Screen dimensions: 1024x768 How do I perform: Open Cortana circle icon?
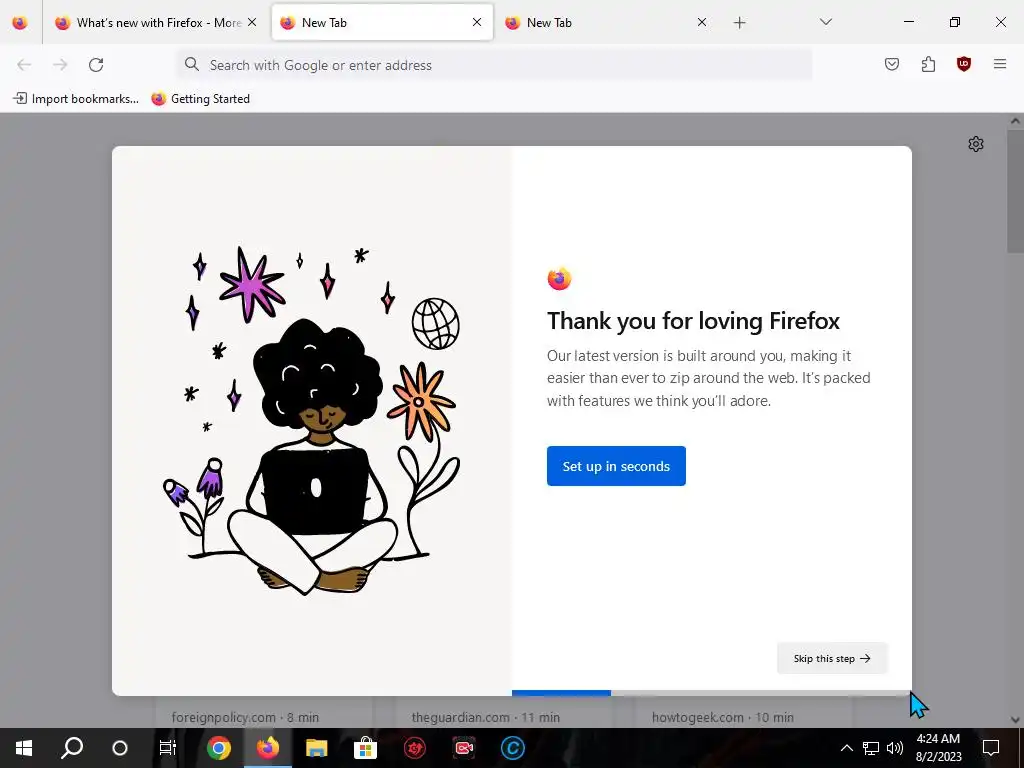click(x=120, y=748)
